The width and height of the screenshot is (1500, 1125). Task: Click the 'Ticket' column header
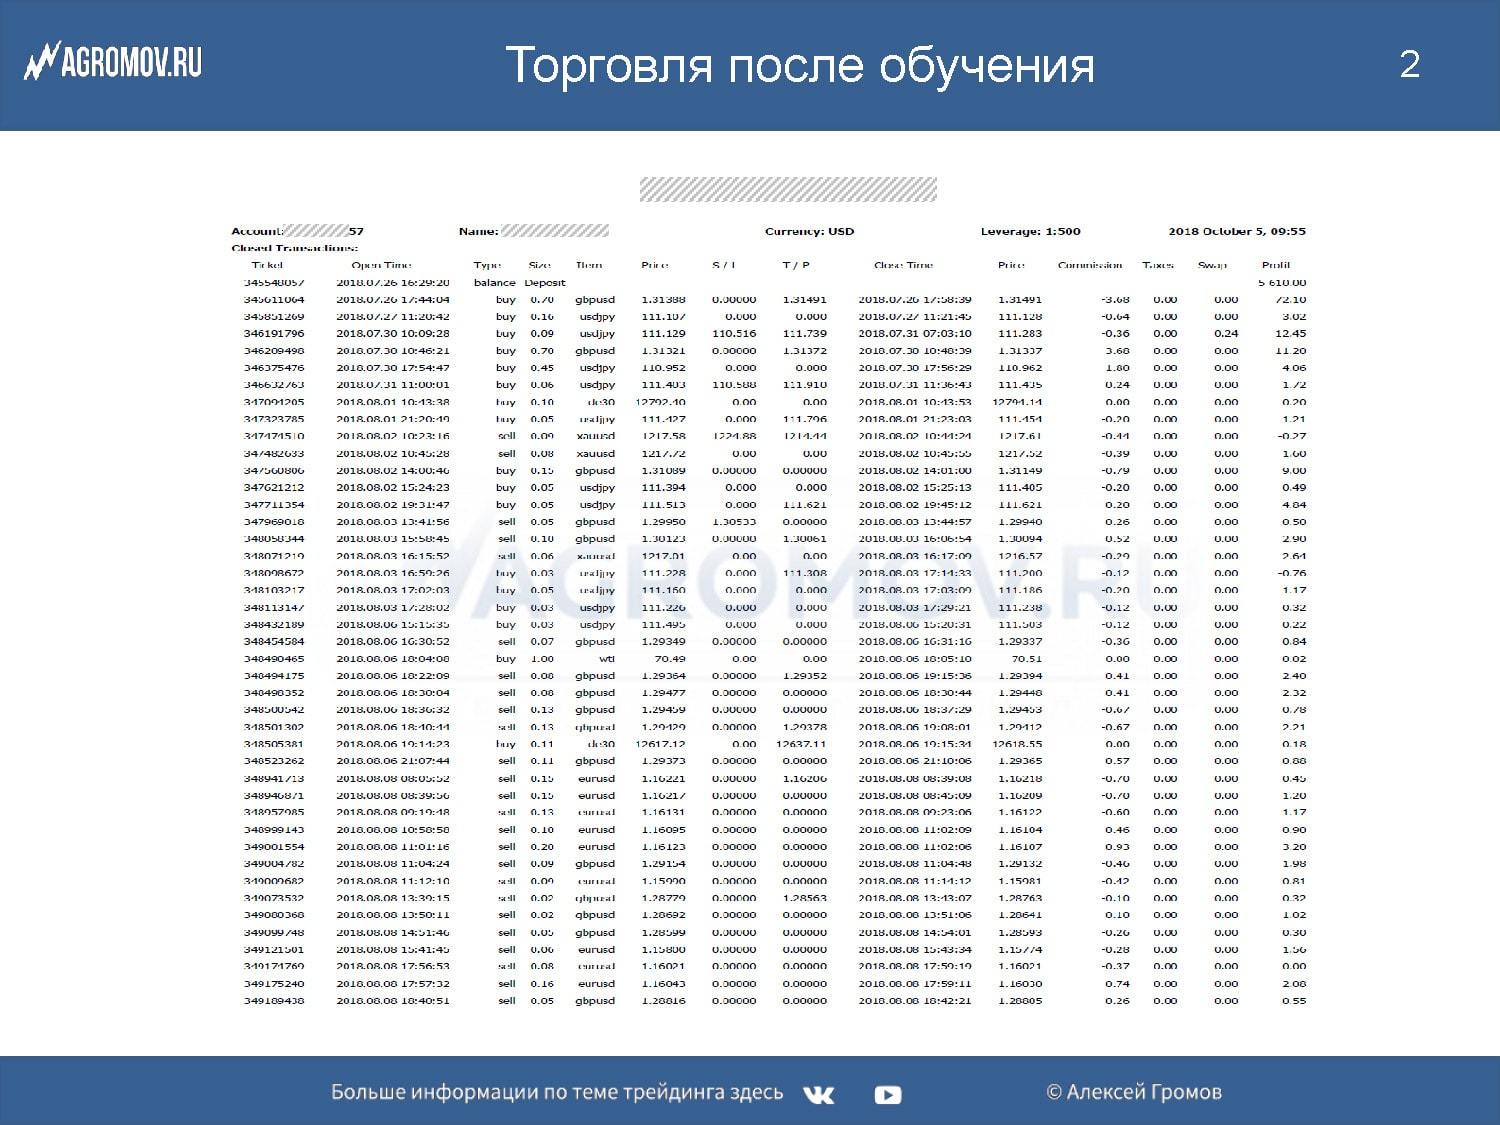pos(267,265)
